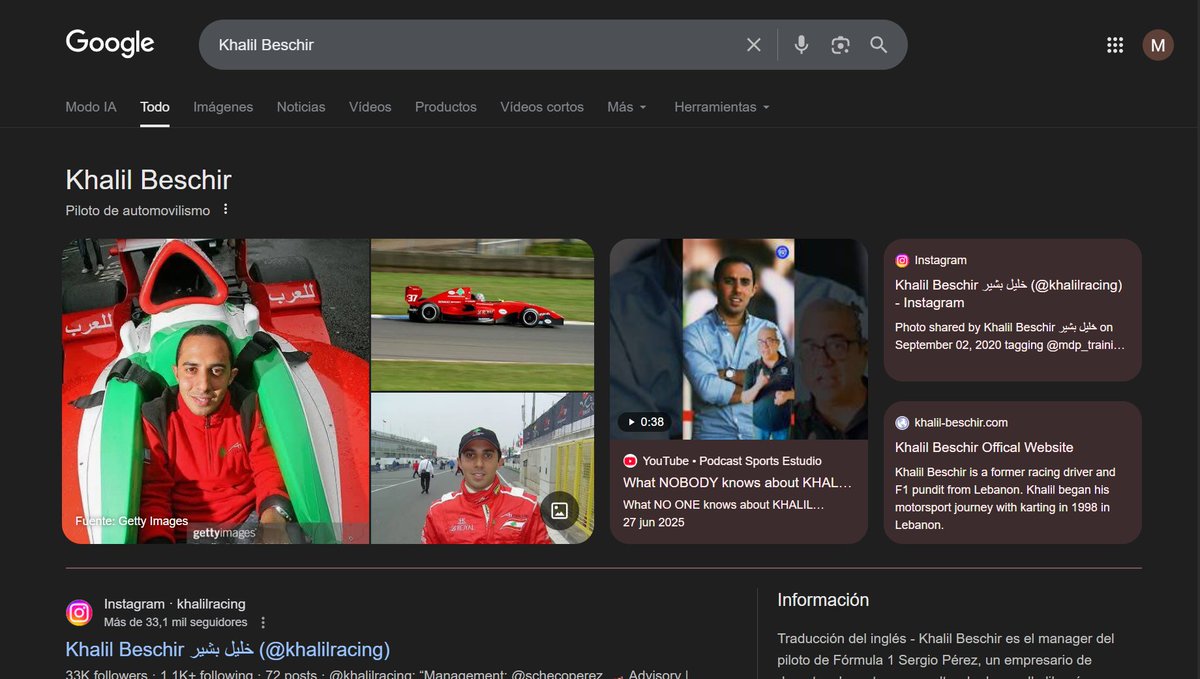Open result link Khalil Beschir (@khalilracing)
Image resolution: width=1200 pixels, height=679 pixels.
click(228, 650)
